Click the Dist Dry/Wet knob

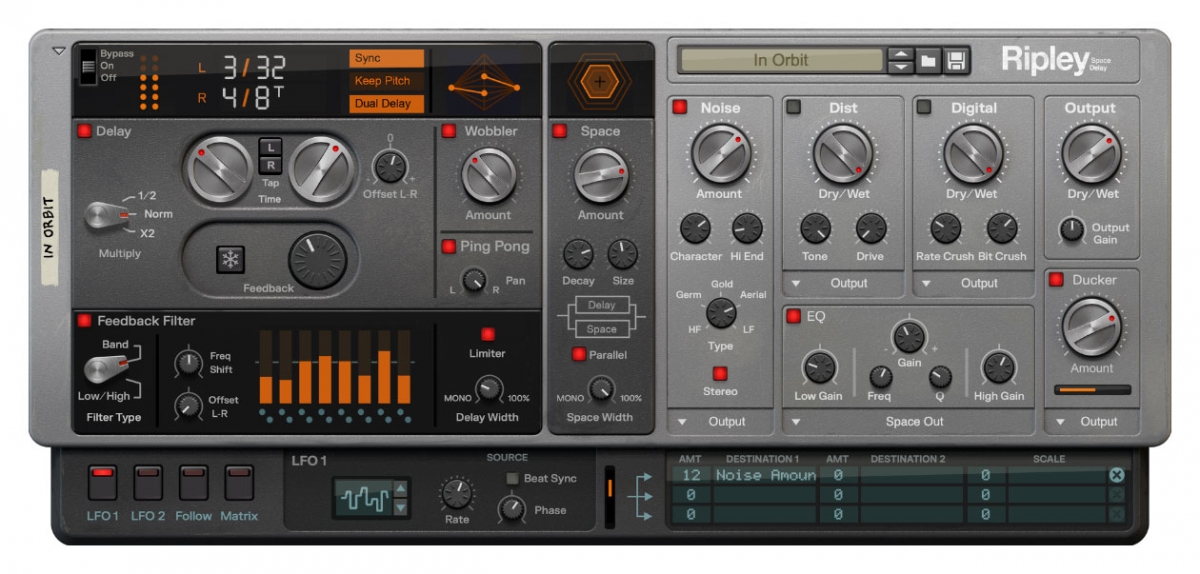[x=844, y=153]
